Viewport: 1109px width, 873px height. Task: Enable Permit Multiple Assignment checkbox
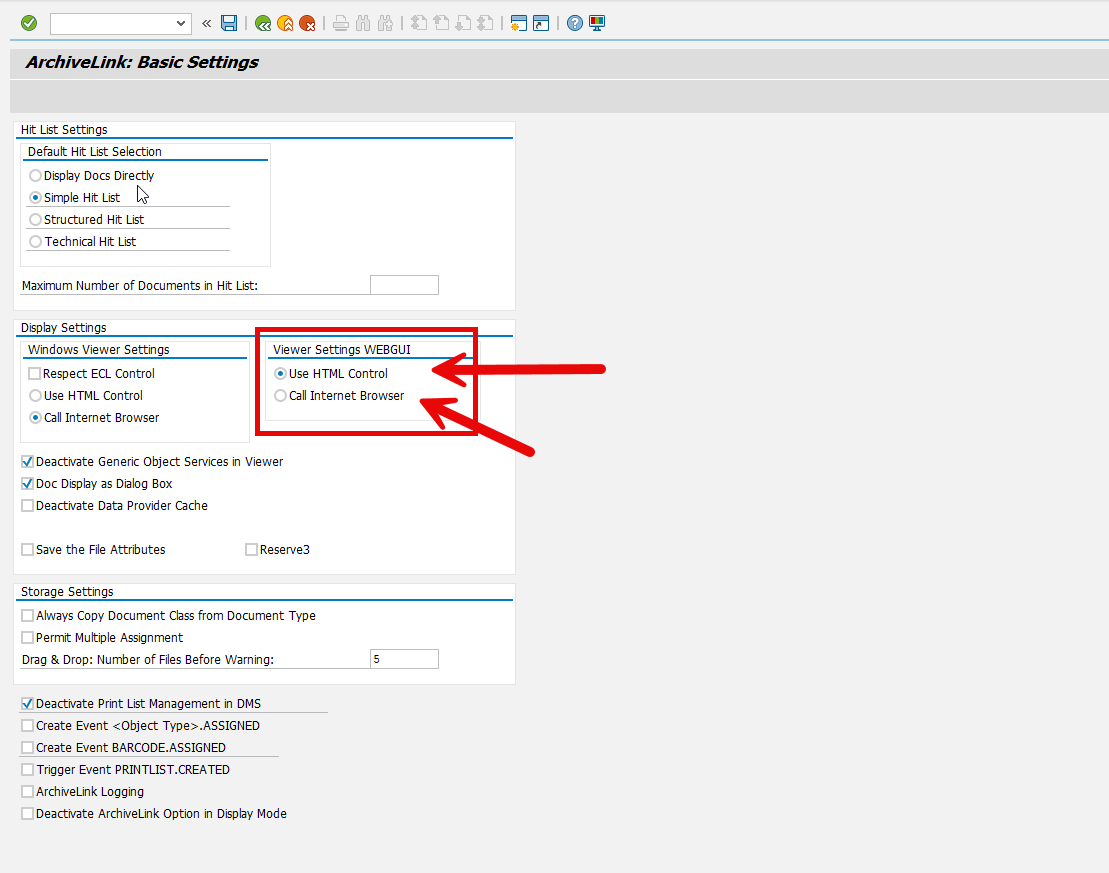pyautogui.click(x=28, y=637)
